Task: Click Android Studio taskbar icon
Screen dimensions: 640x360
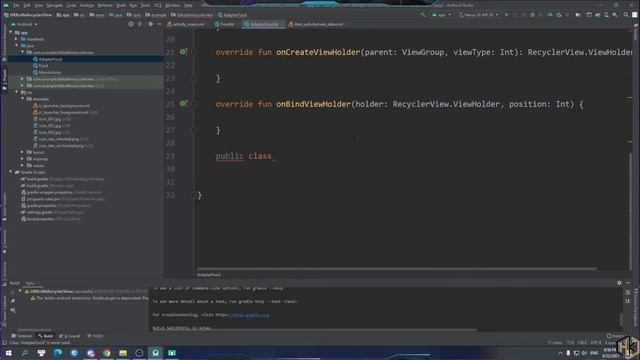Action: [x=156, y=353]
